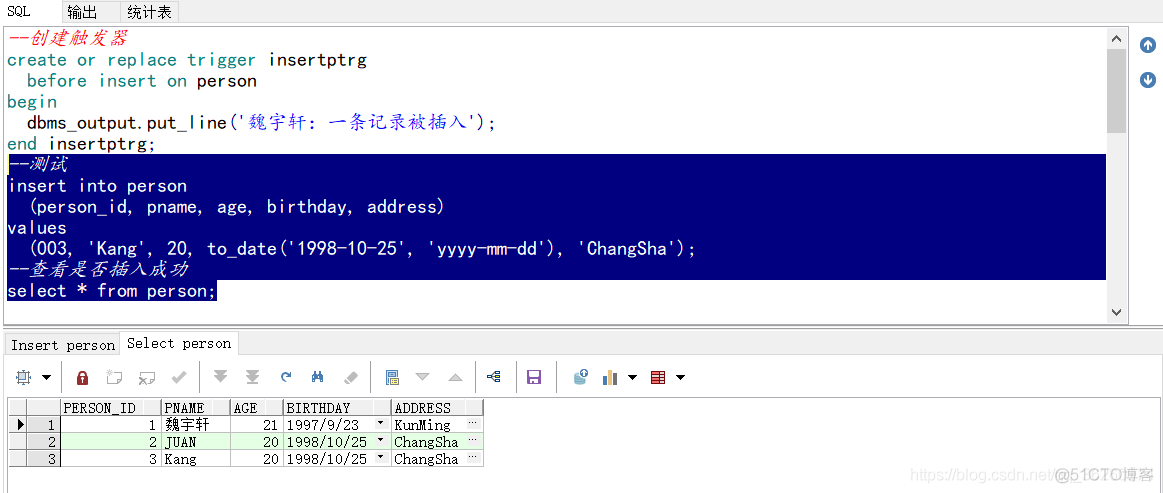Click the red lock edit data icon
1163x493 pixels.
82,377
